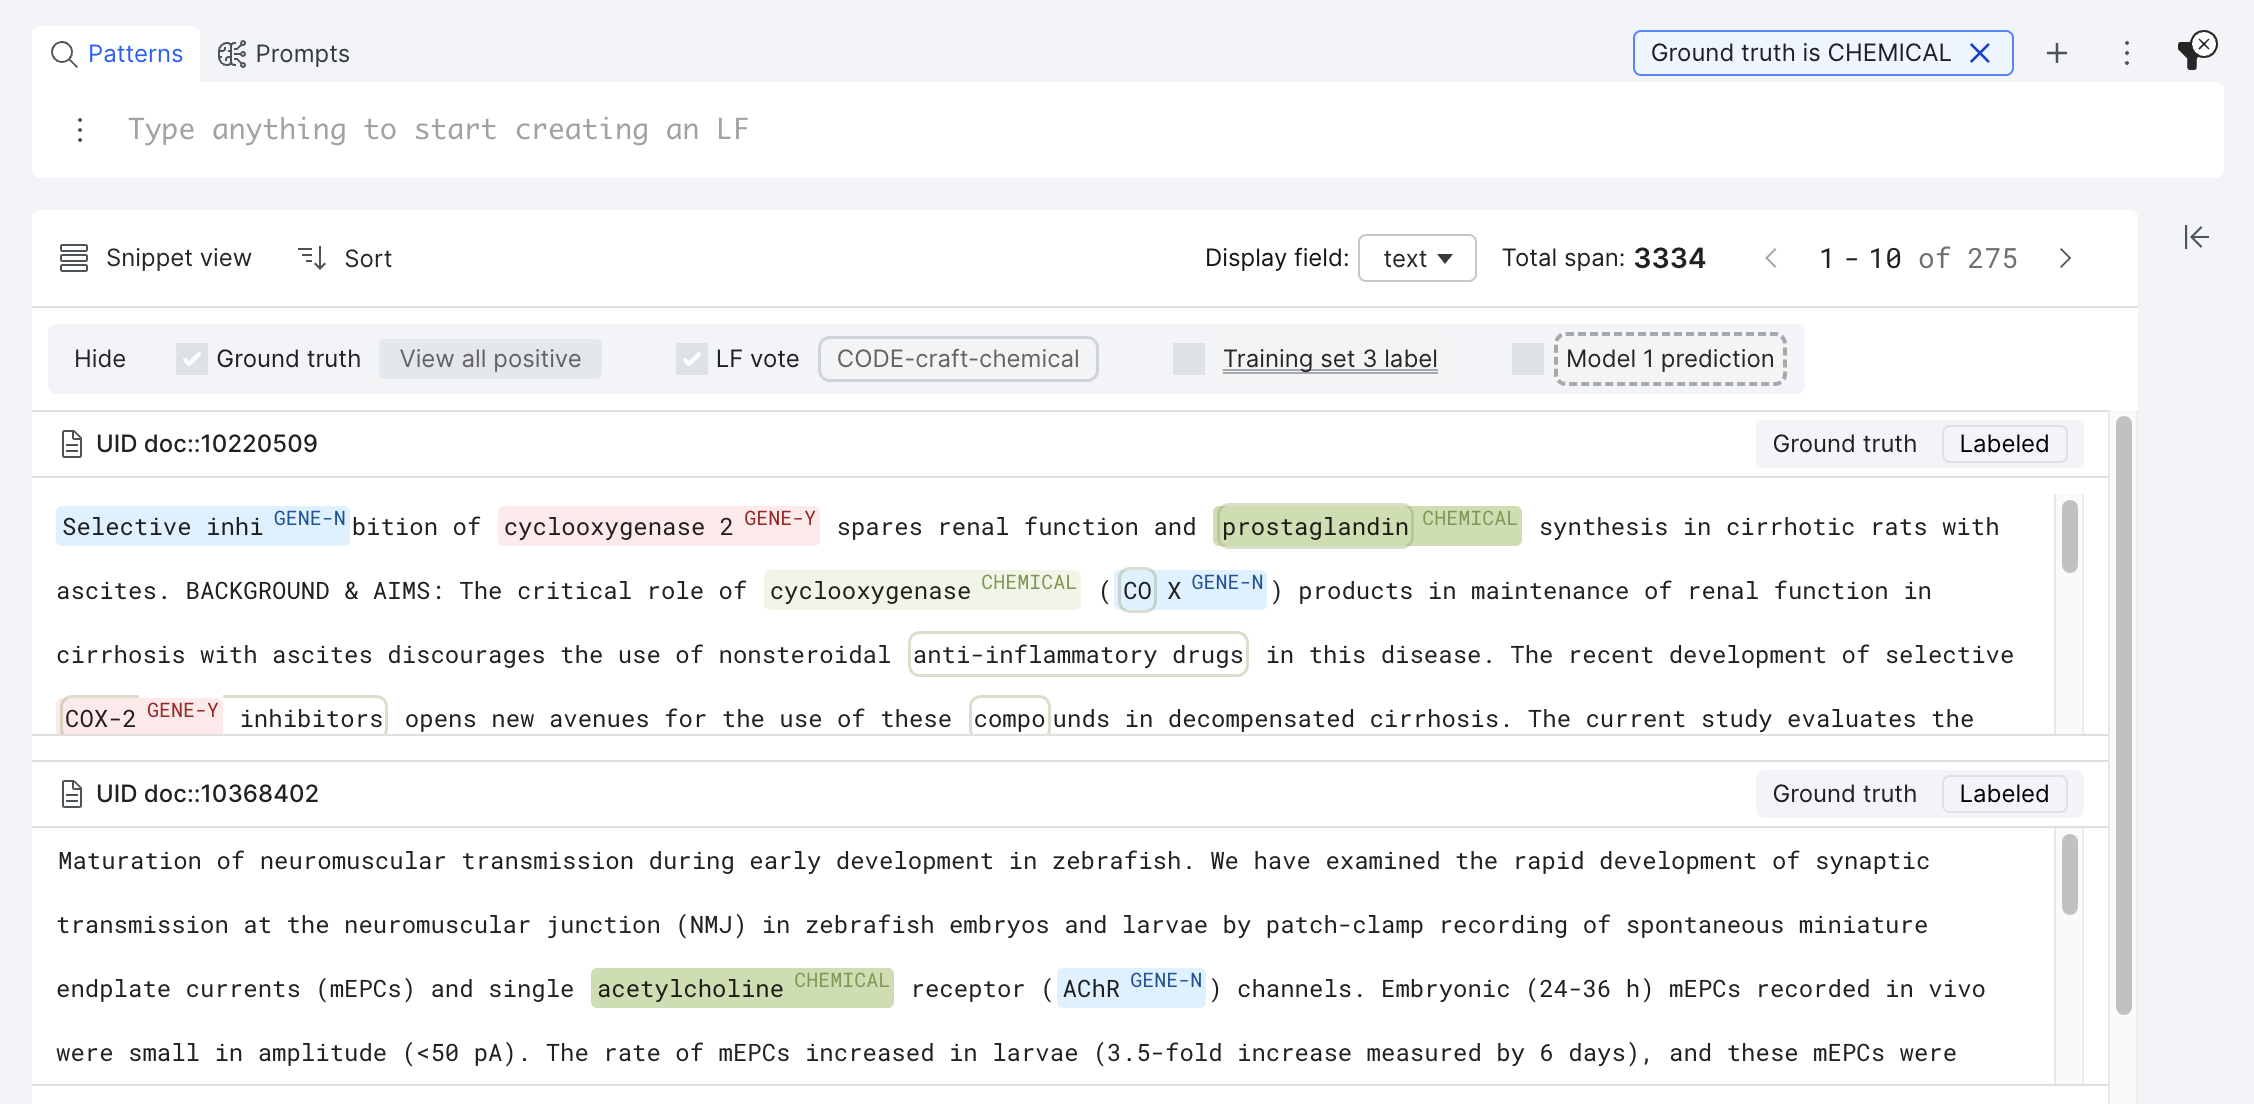Select the COX-2 GENE-Y span
This screenshot has height=1104, width=2254.
click(x=141, y=718)
